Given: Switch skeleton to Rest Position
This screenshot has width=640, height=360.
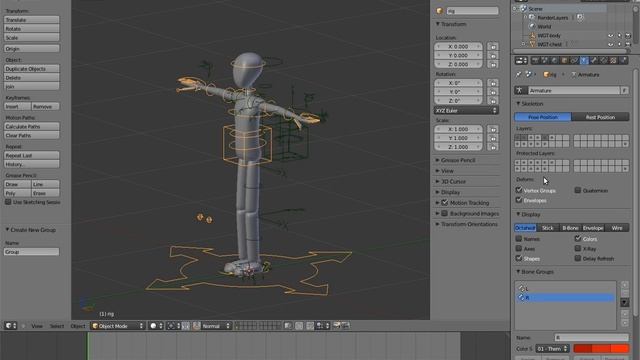Looking at the screenshot, I should pos(600,117).
